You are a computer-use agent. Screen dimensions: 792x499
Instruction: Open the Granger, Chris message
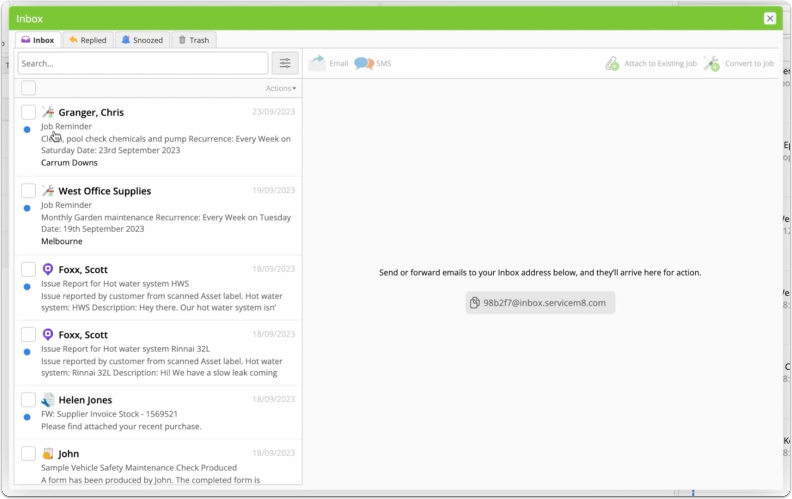pyautogui.click(x=158, y=137)
